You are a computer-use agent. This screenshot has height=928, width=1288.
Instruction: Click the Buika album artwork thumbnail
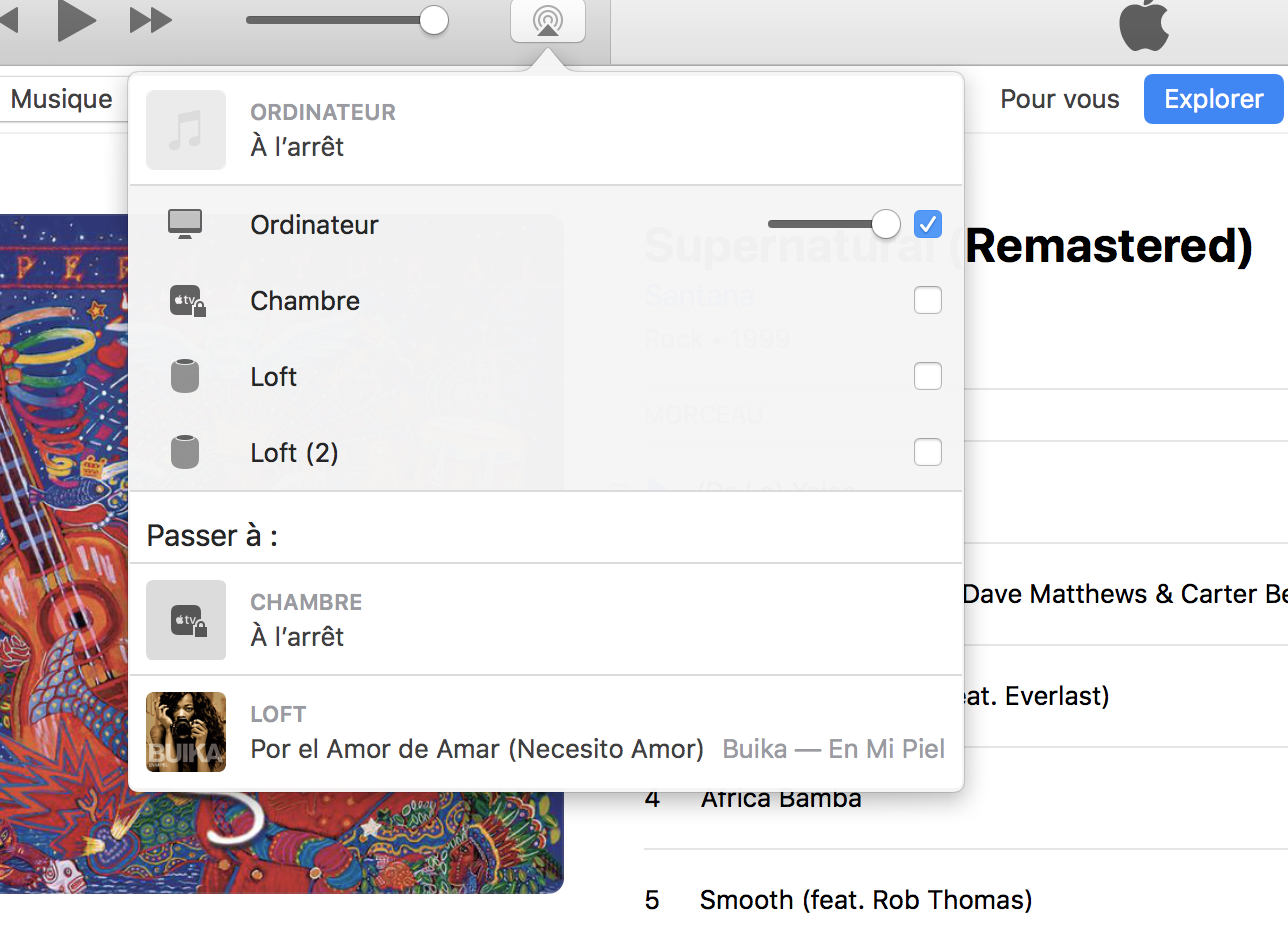(x=186, y=732)
